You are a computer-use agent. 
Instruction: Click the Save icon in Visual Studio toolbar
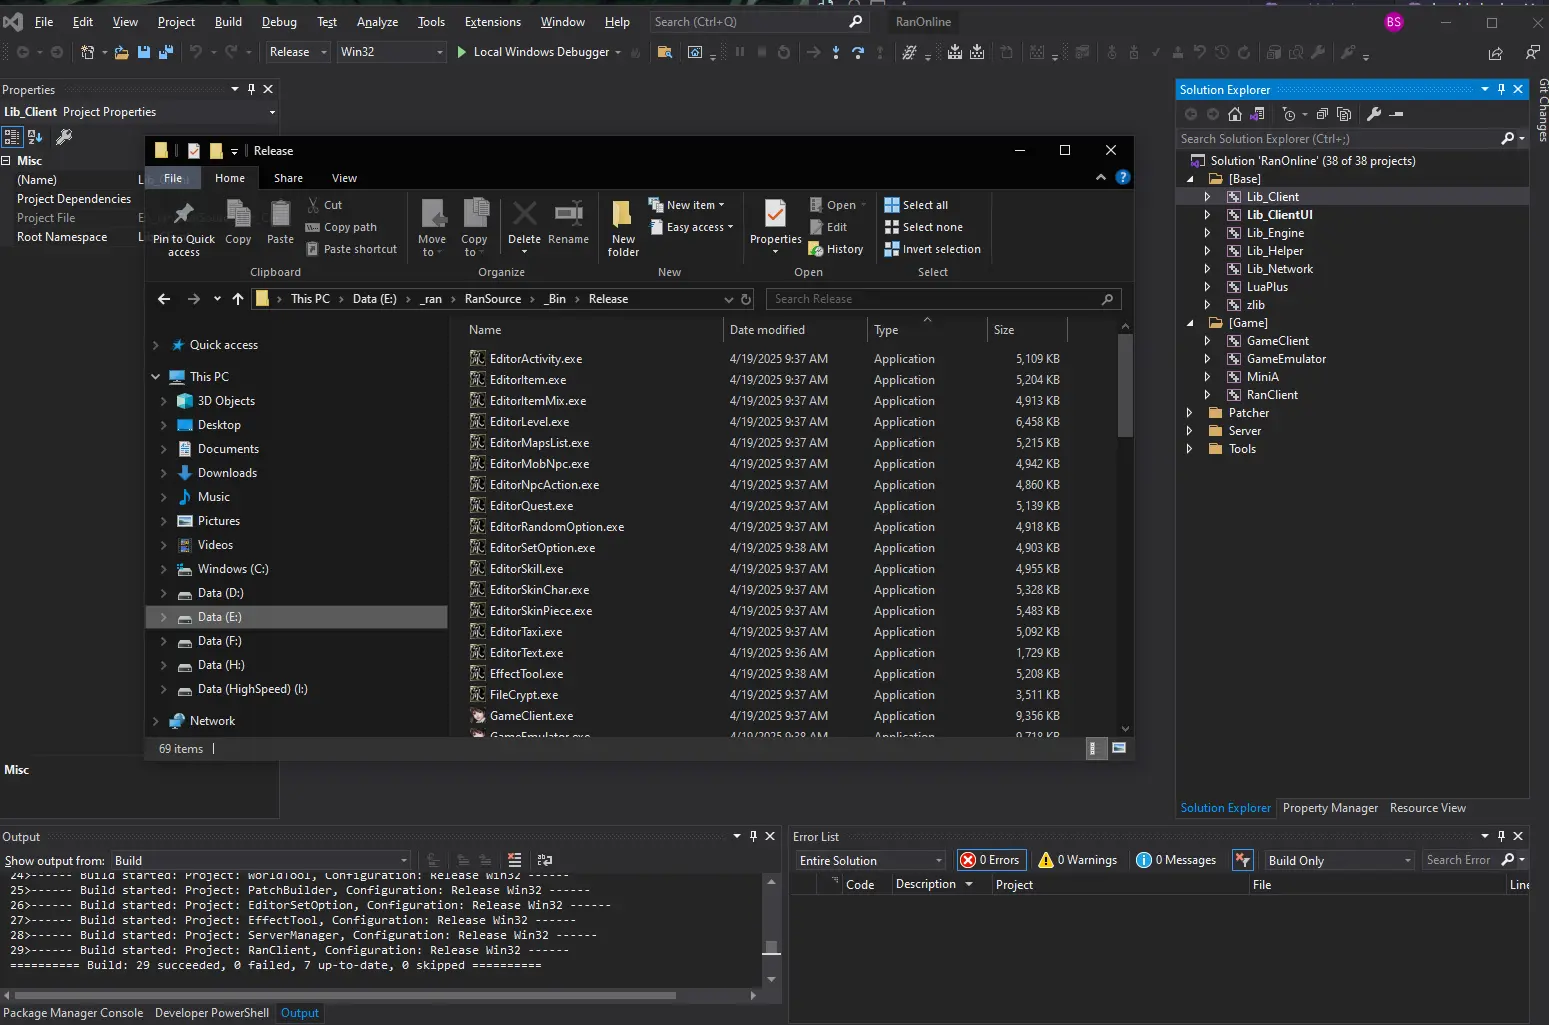pyautogui.click(x=144, y=52)
